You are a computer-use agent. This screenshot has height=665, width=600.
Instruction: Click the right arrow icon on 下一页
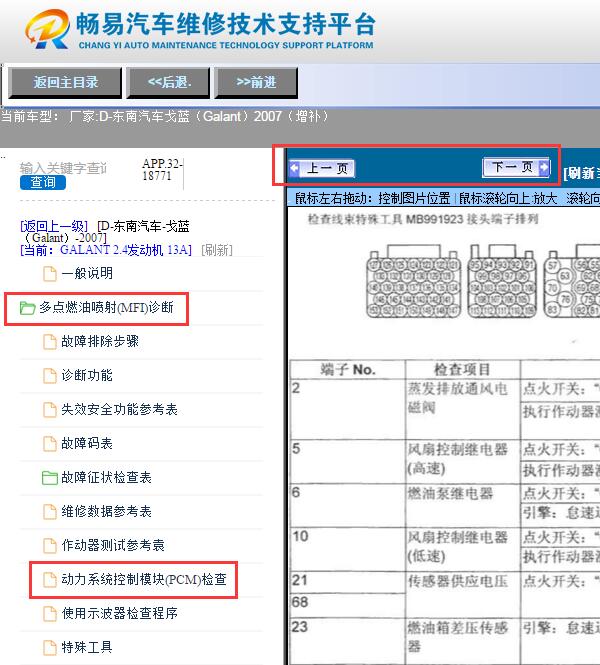[x=544, y=167]
